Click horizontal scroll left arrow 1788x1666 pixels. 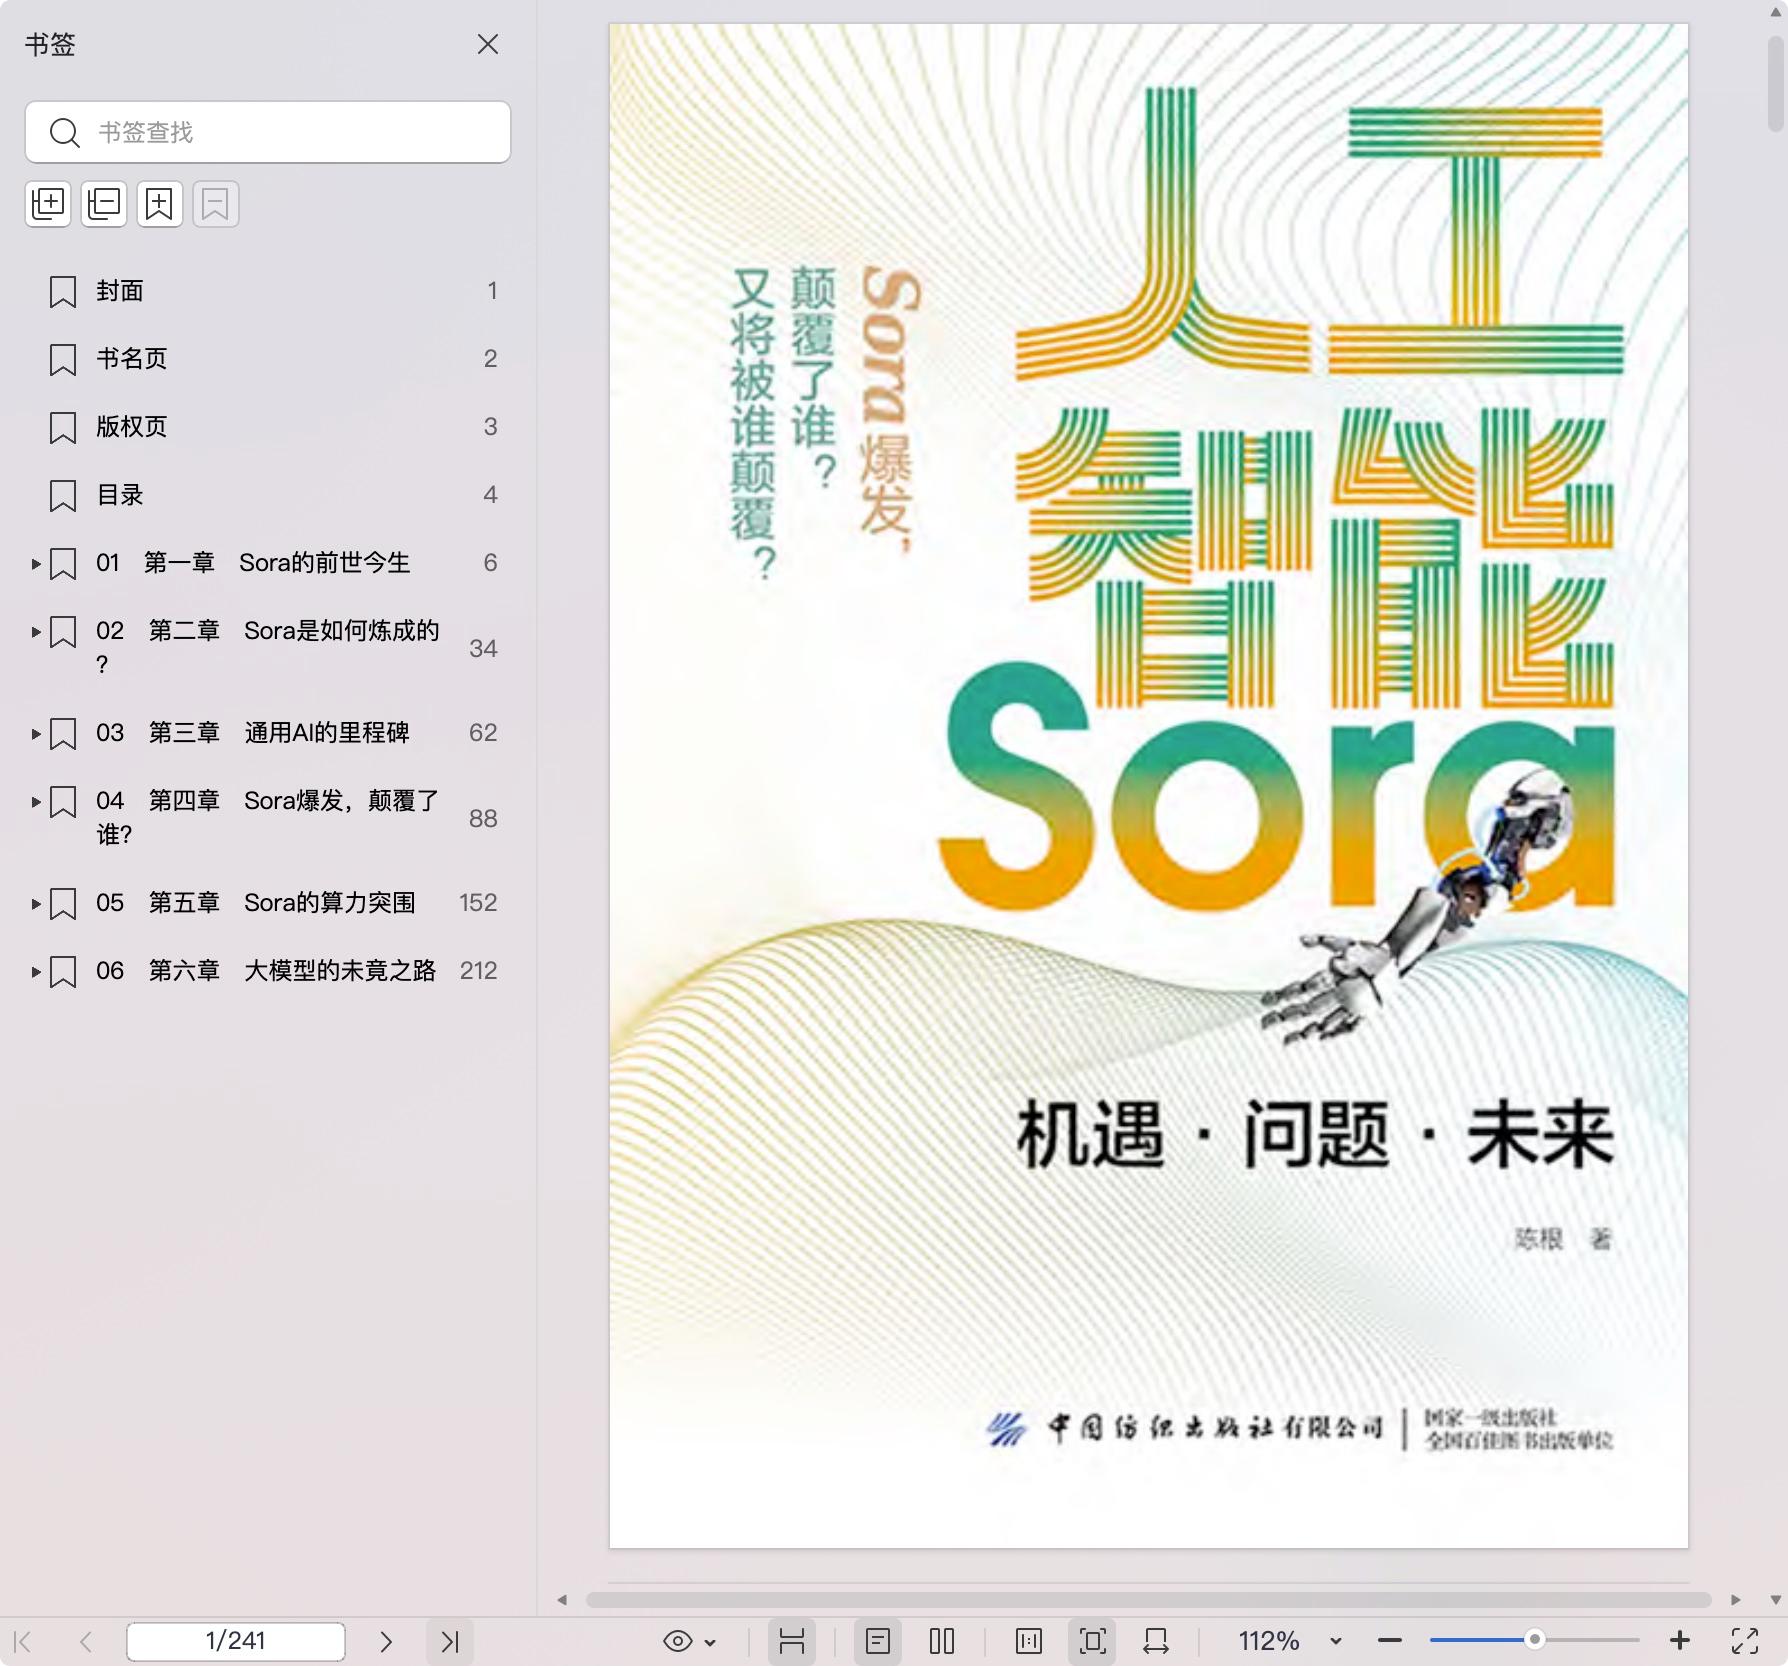562,1600
